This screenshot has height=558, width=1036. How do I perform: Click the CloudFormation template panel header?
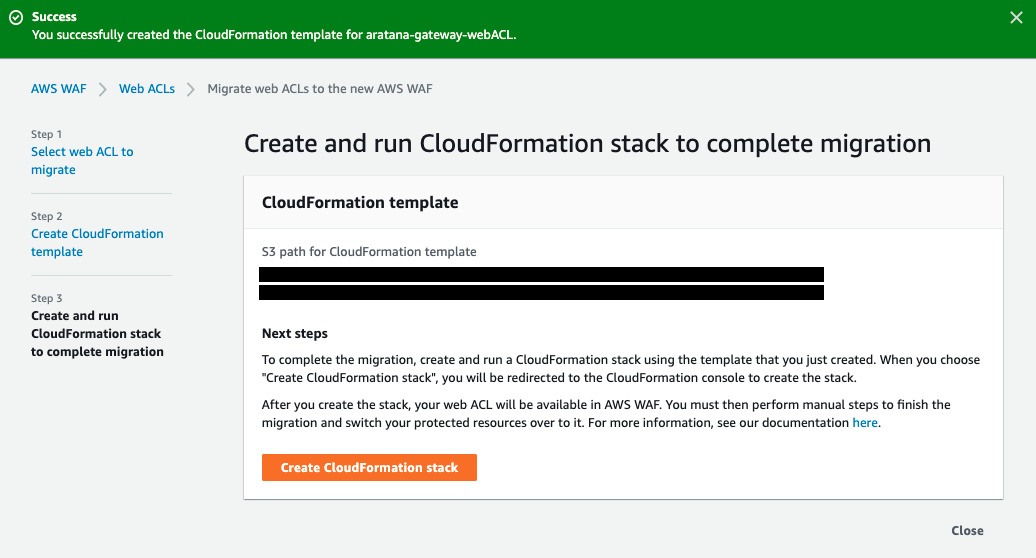[360, 202]
